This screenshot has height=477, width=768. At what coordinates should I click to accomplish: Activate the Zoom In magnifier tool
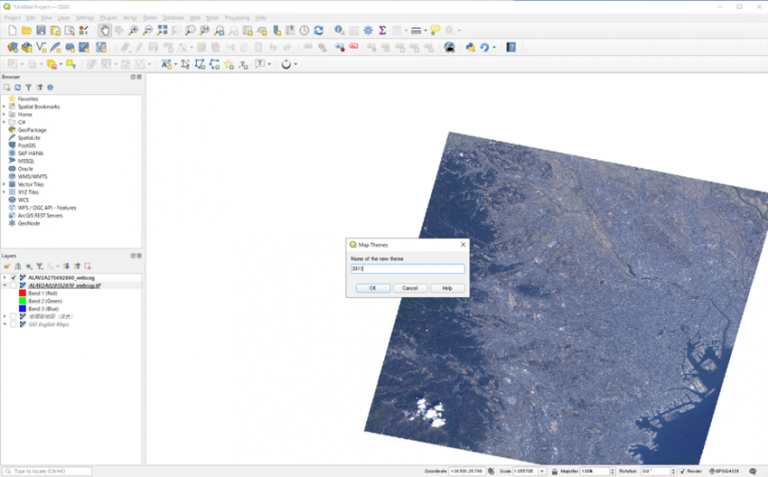tap(133, 30)
